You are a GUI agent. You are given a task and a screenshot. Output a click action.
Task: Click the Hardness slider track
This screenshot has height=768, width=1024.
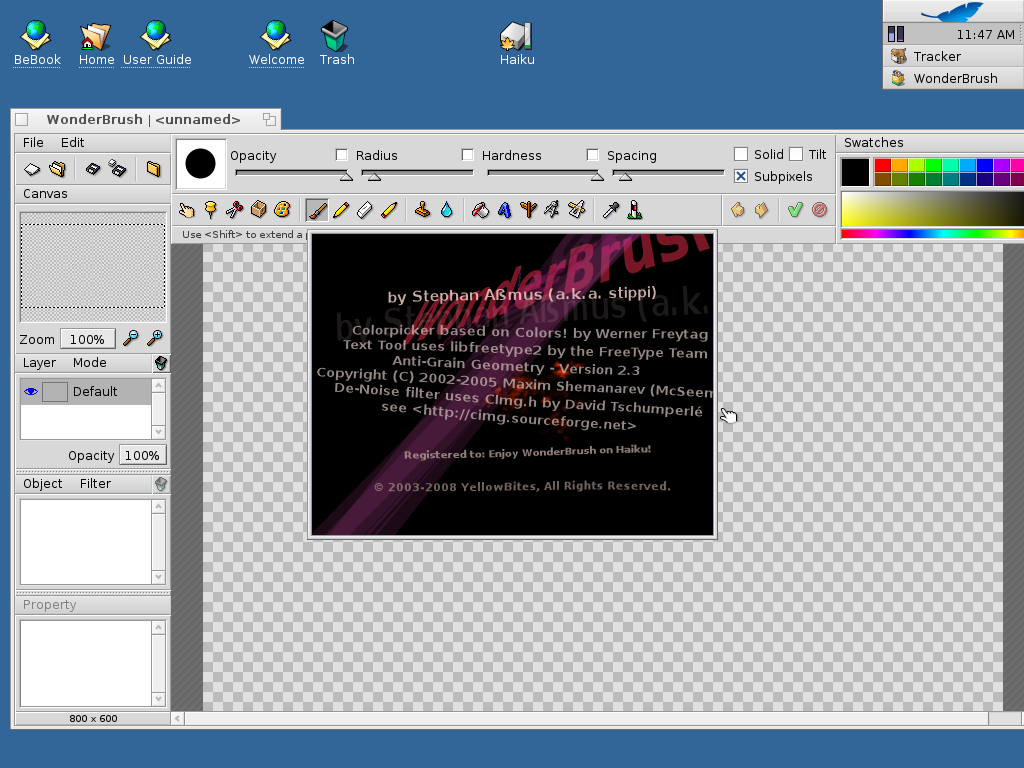click(x=543, y=172)
